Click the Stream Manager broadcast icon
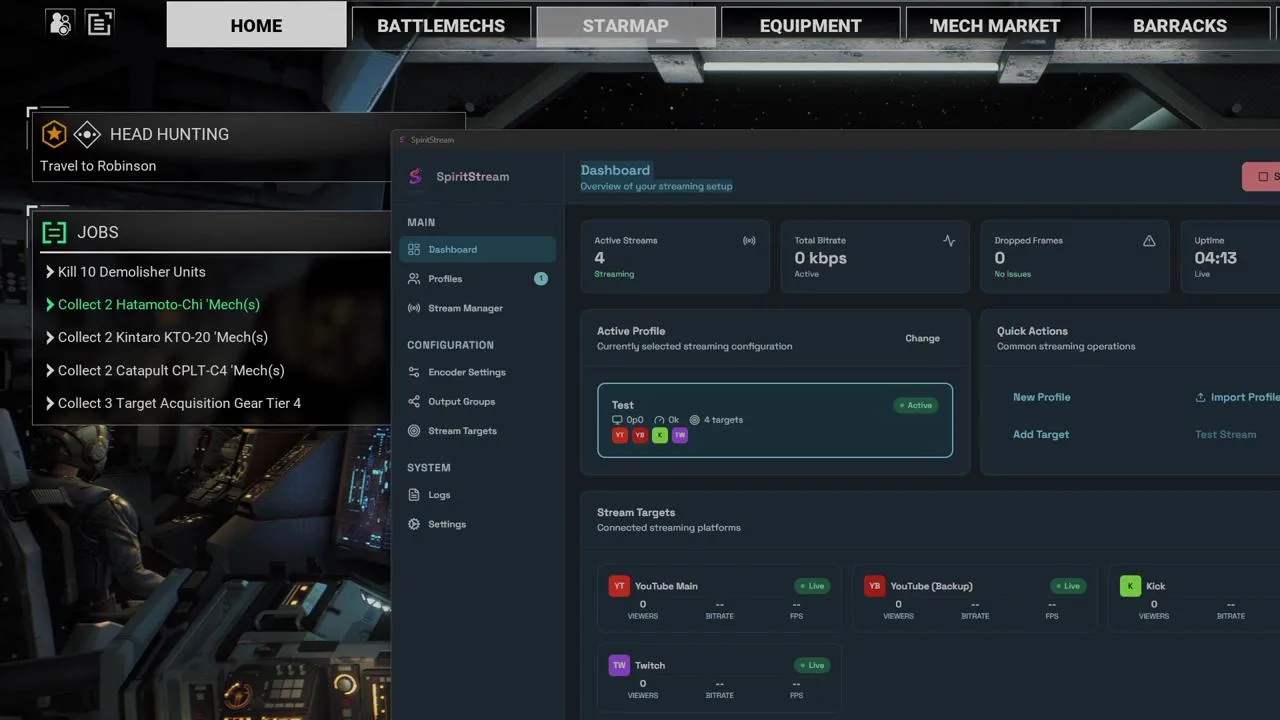 point(414,308)
